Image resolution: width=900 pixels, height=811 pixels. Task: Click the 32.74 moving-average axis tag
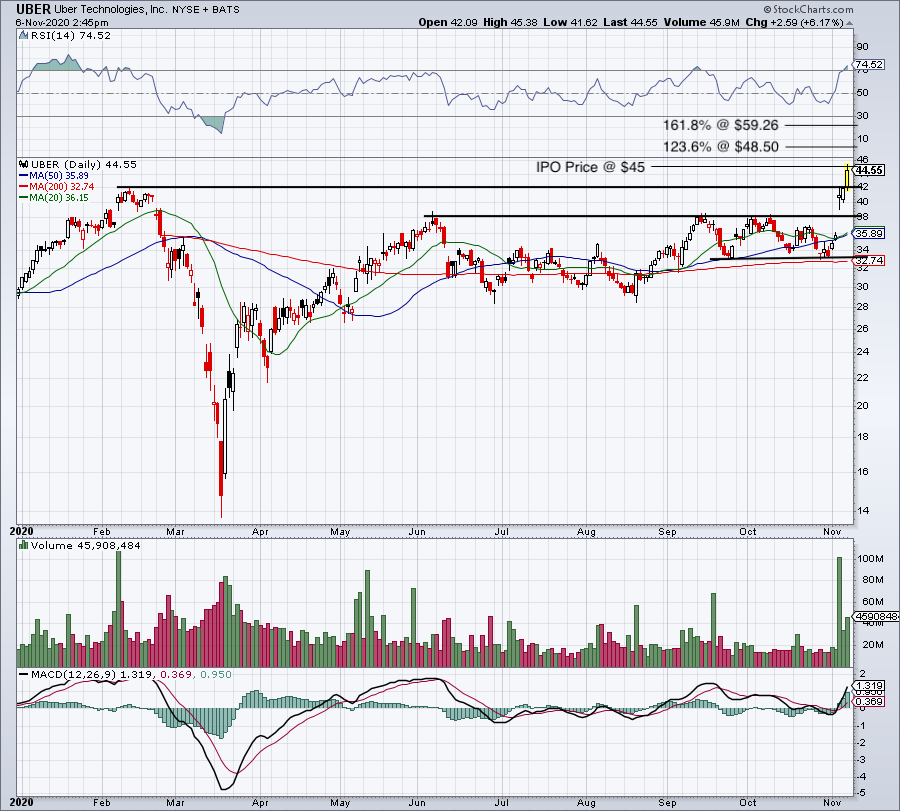click(x=869, y=261)
